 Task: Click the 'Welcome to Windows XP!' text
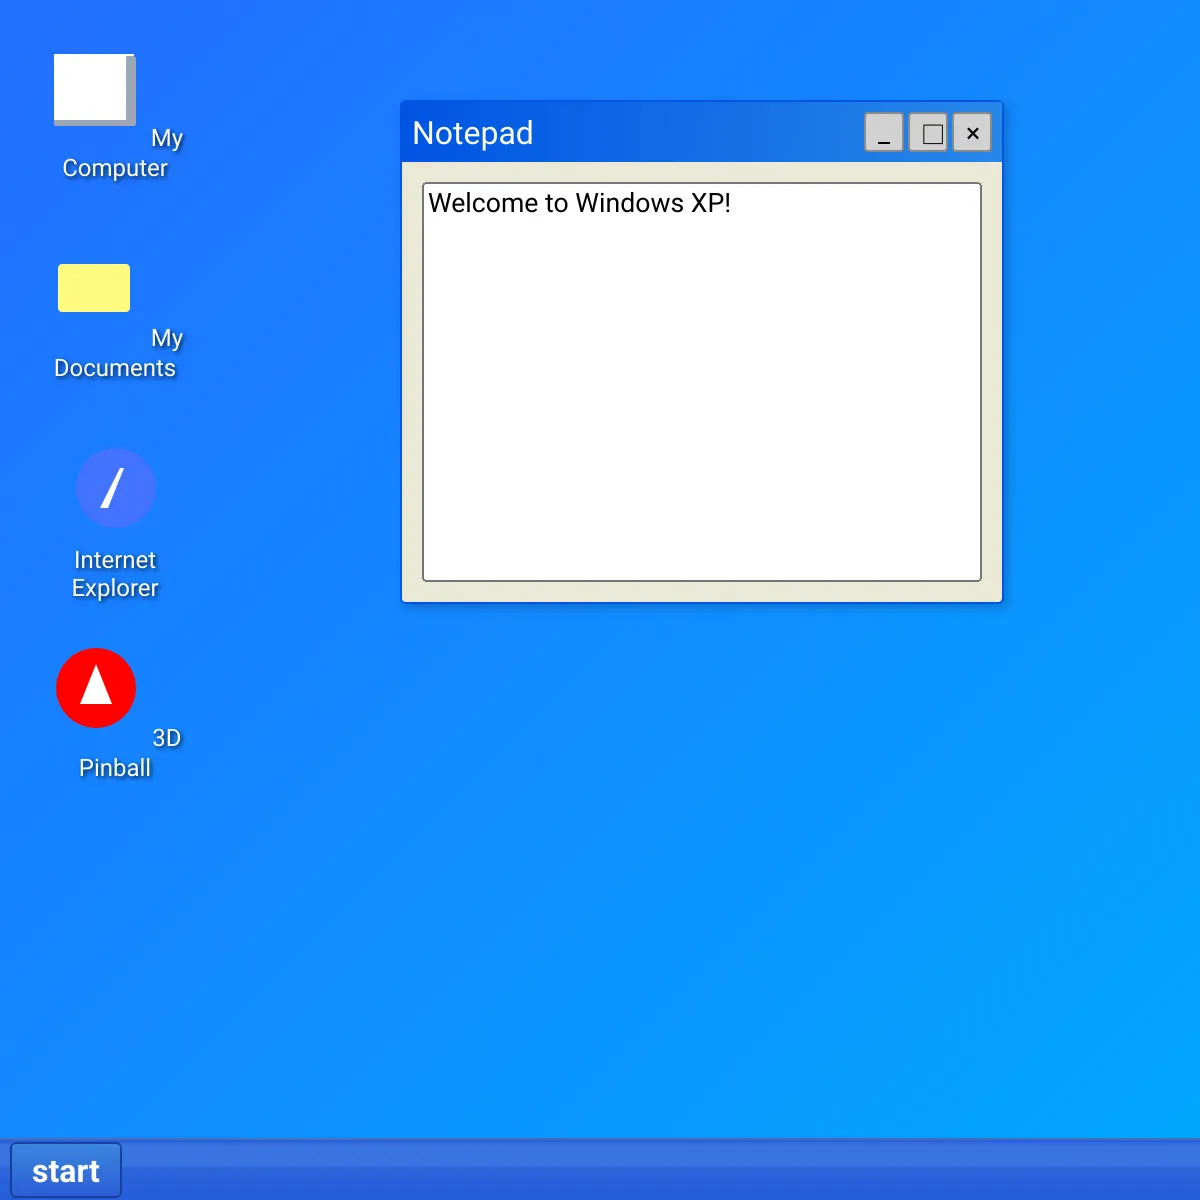click(x=580, y=203)
